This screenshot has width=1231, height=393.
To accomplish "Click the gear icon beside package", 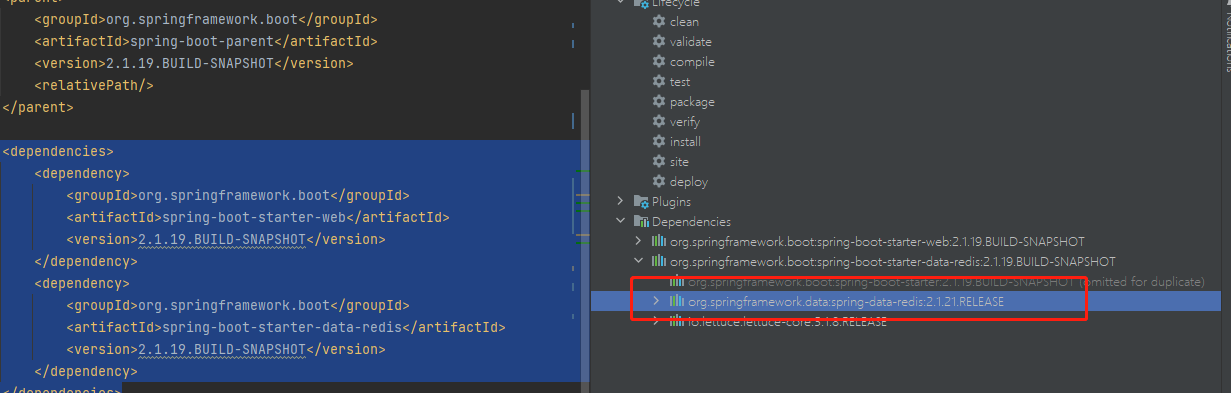I will click(658, 101).
